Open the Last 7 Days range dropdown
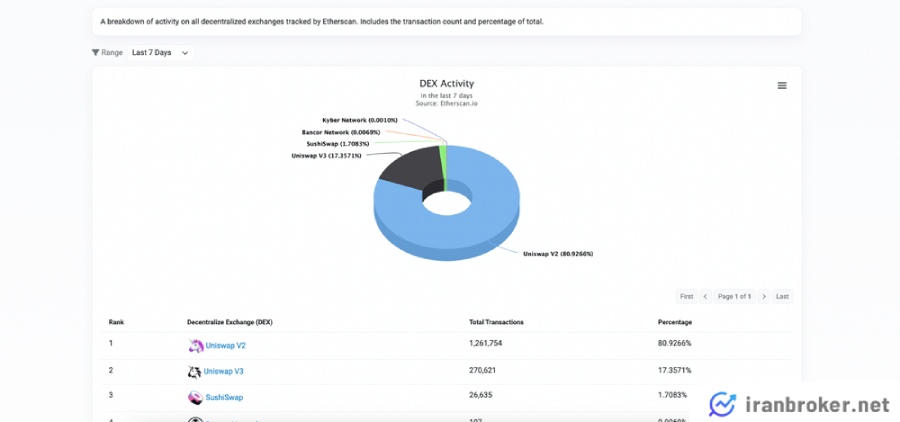Screen dimensions: 900x422 [x=160, y=53]
